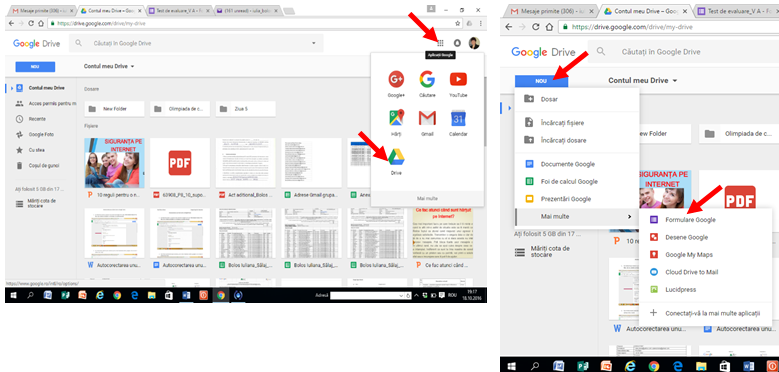Open Drive from the apps panel
Screen dimensions: 779x372
click(x=396, y=161)
